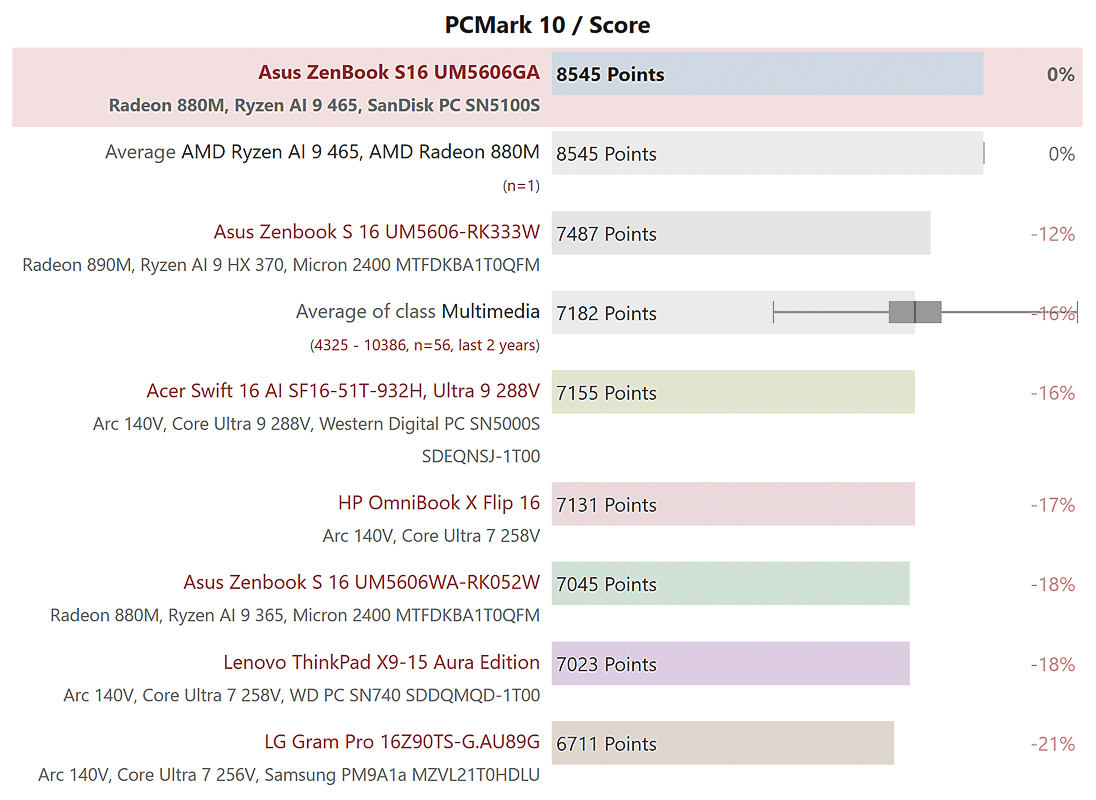Click the box plot on Multimedia average bar
Screen dimensions: 1096x800
pyautogui.click(x=915, y=312)
